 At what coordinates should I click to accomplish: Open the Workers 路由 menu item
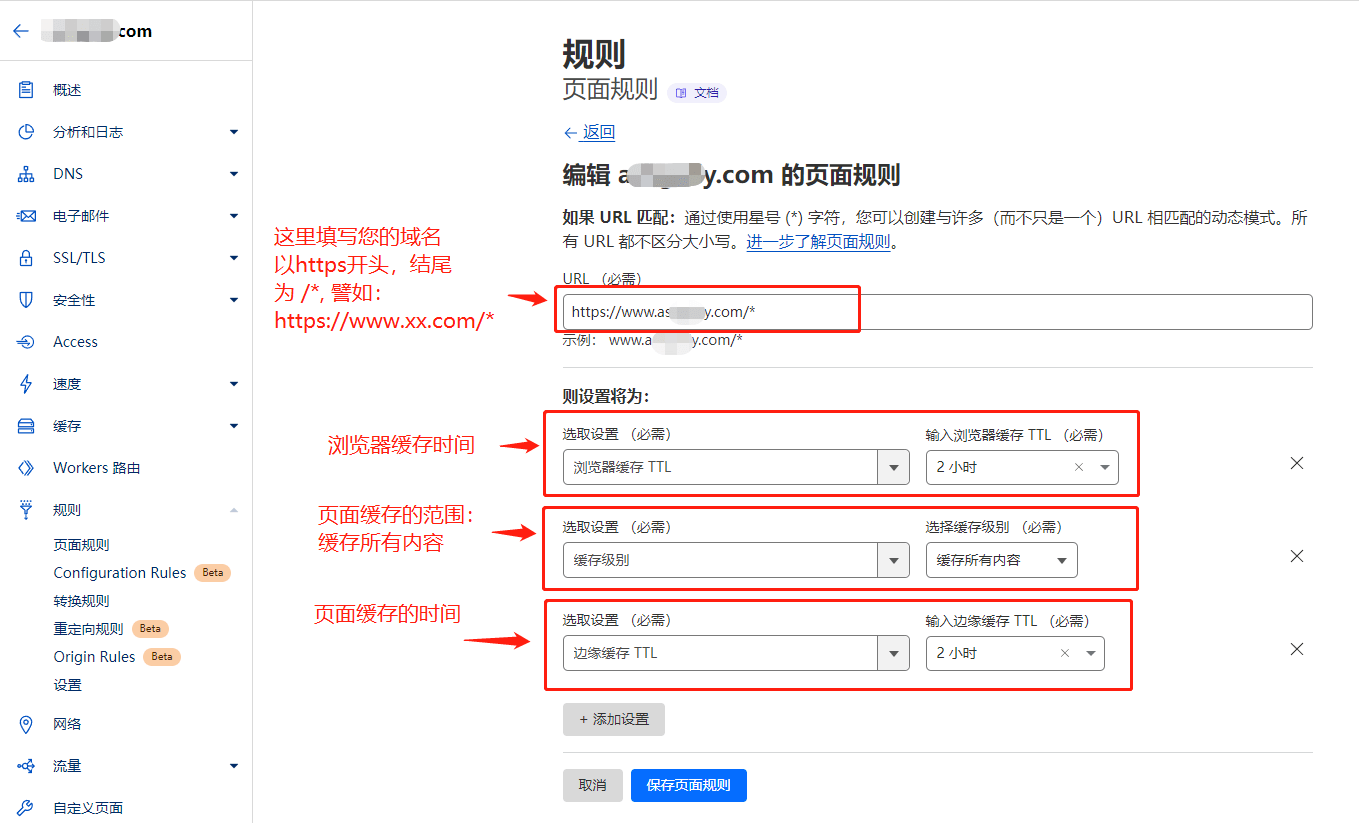(97, 468)
